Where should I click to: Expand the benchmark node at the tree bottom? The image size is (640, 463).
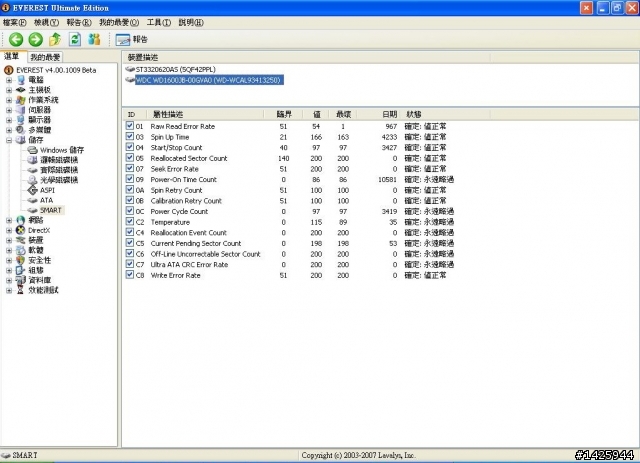pyautogui.click(x=9, y=290)
